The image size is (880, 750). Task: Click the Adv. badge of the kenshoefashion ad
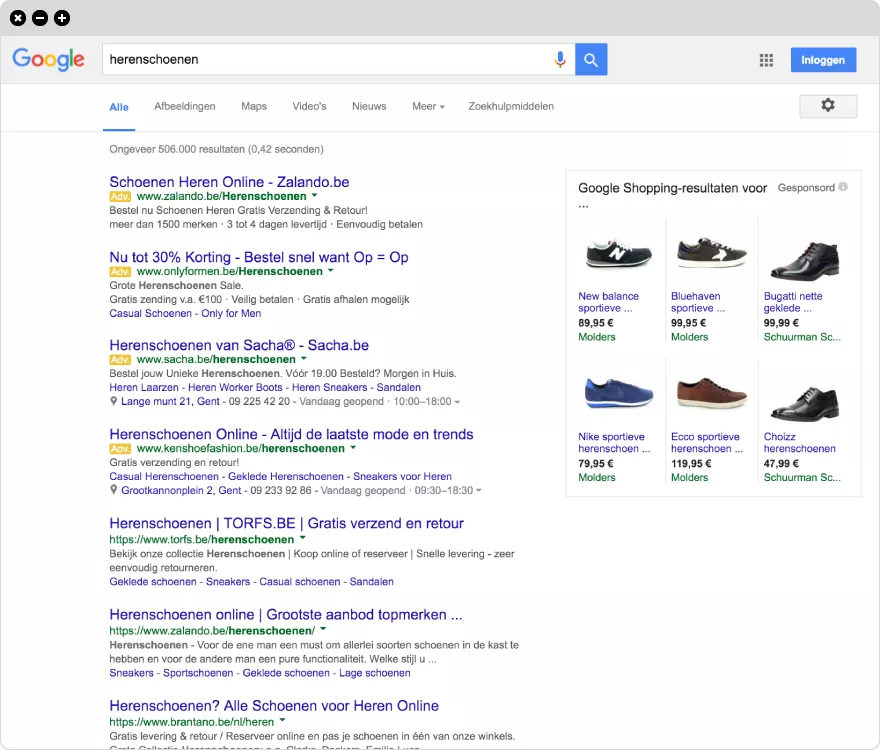coord(120,449)
